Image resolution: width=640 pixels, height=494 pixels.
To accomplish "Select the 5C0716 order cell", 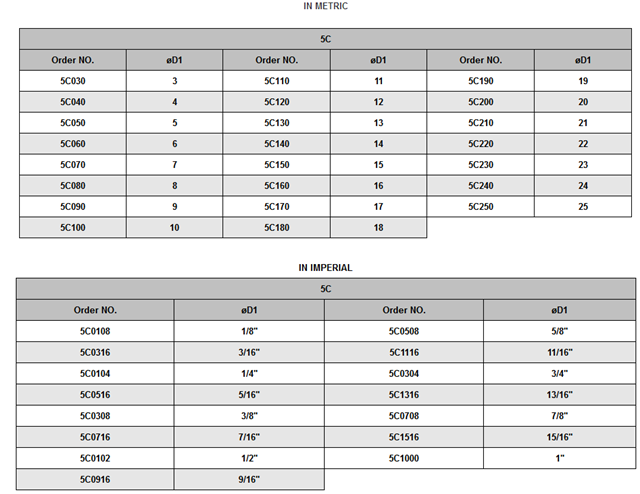I will pyautogui.click(x=96, y=437).
